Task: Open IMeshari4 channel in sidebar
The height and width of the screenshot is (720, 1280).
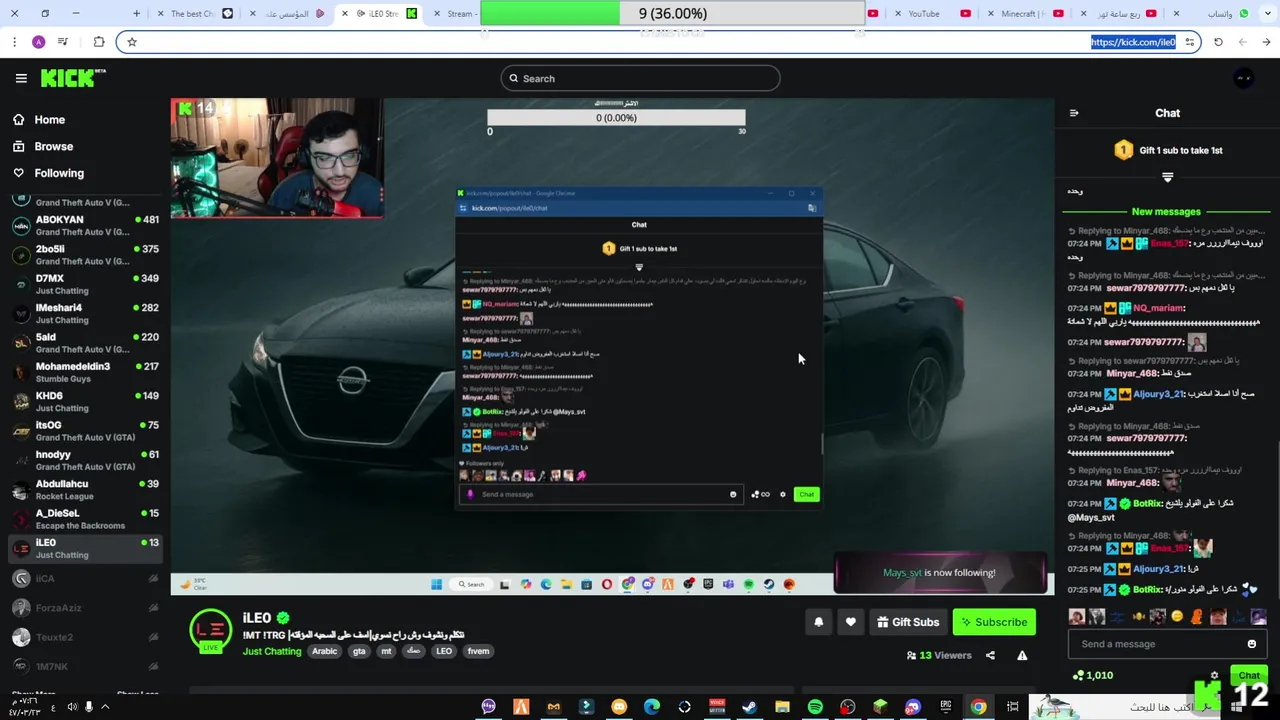Action: (85, 313)
